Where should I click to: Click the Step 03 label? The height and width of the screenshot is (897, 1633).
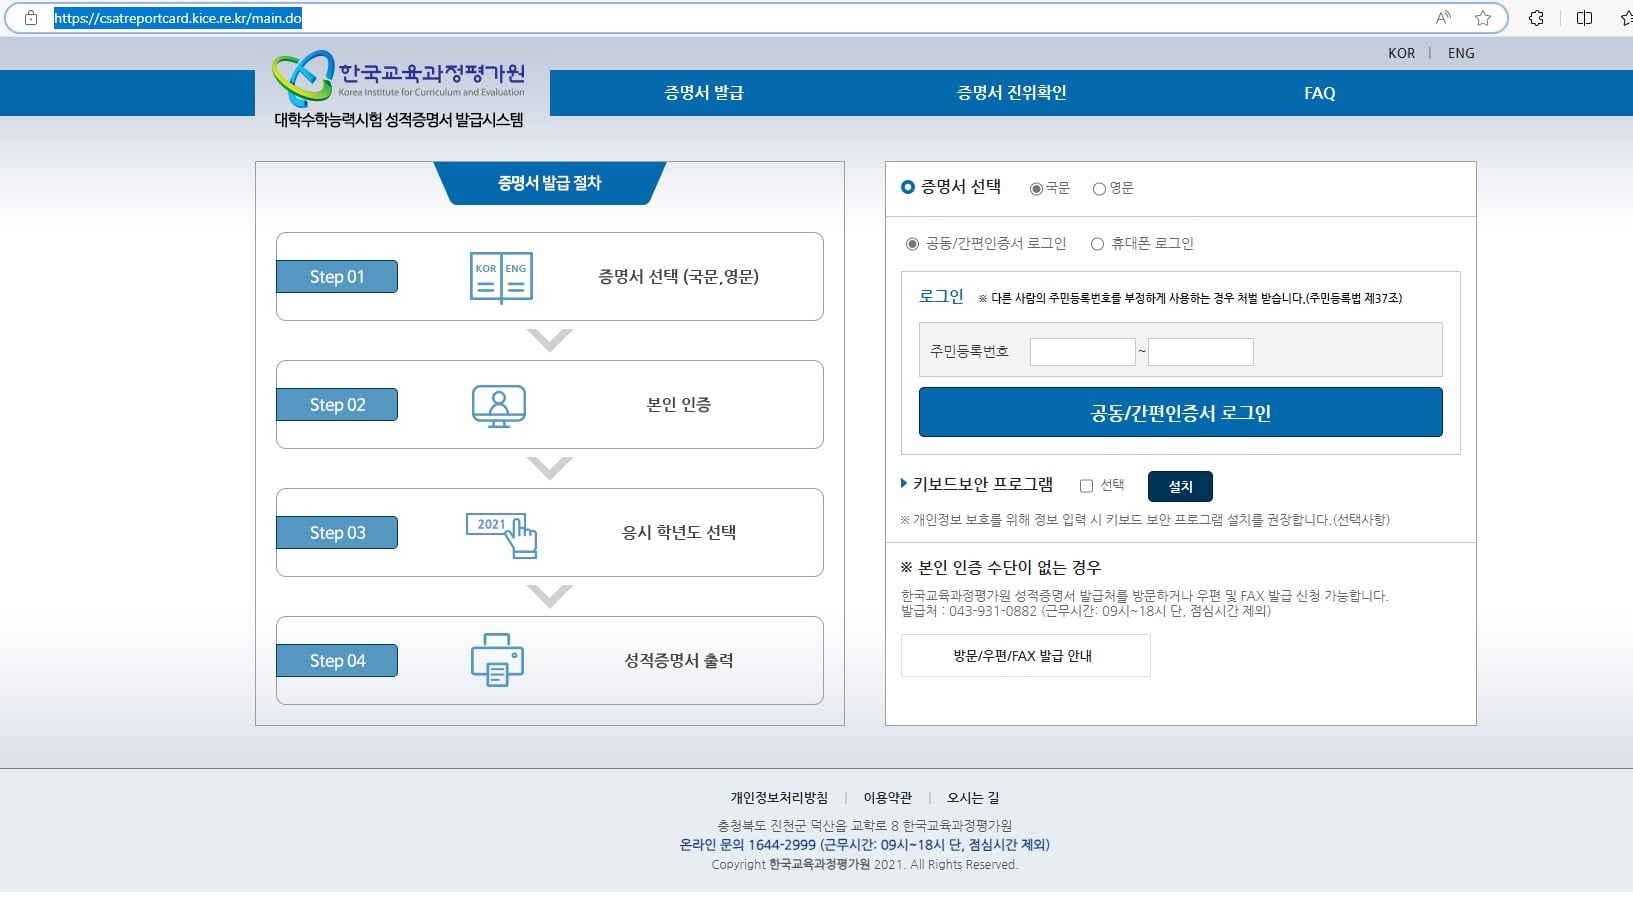click(x=337, y=533)
